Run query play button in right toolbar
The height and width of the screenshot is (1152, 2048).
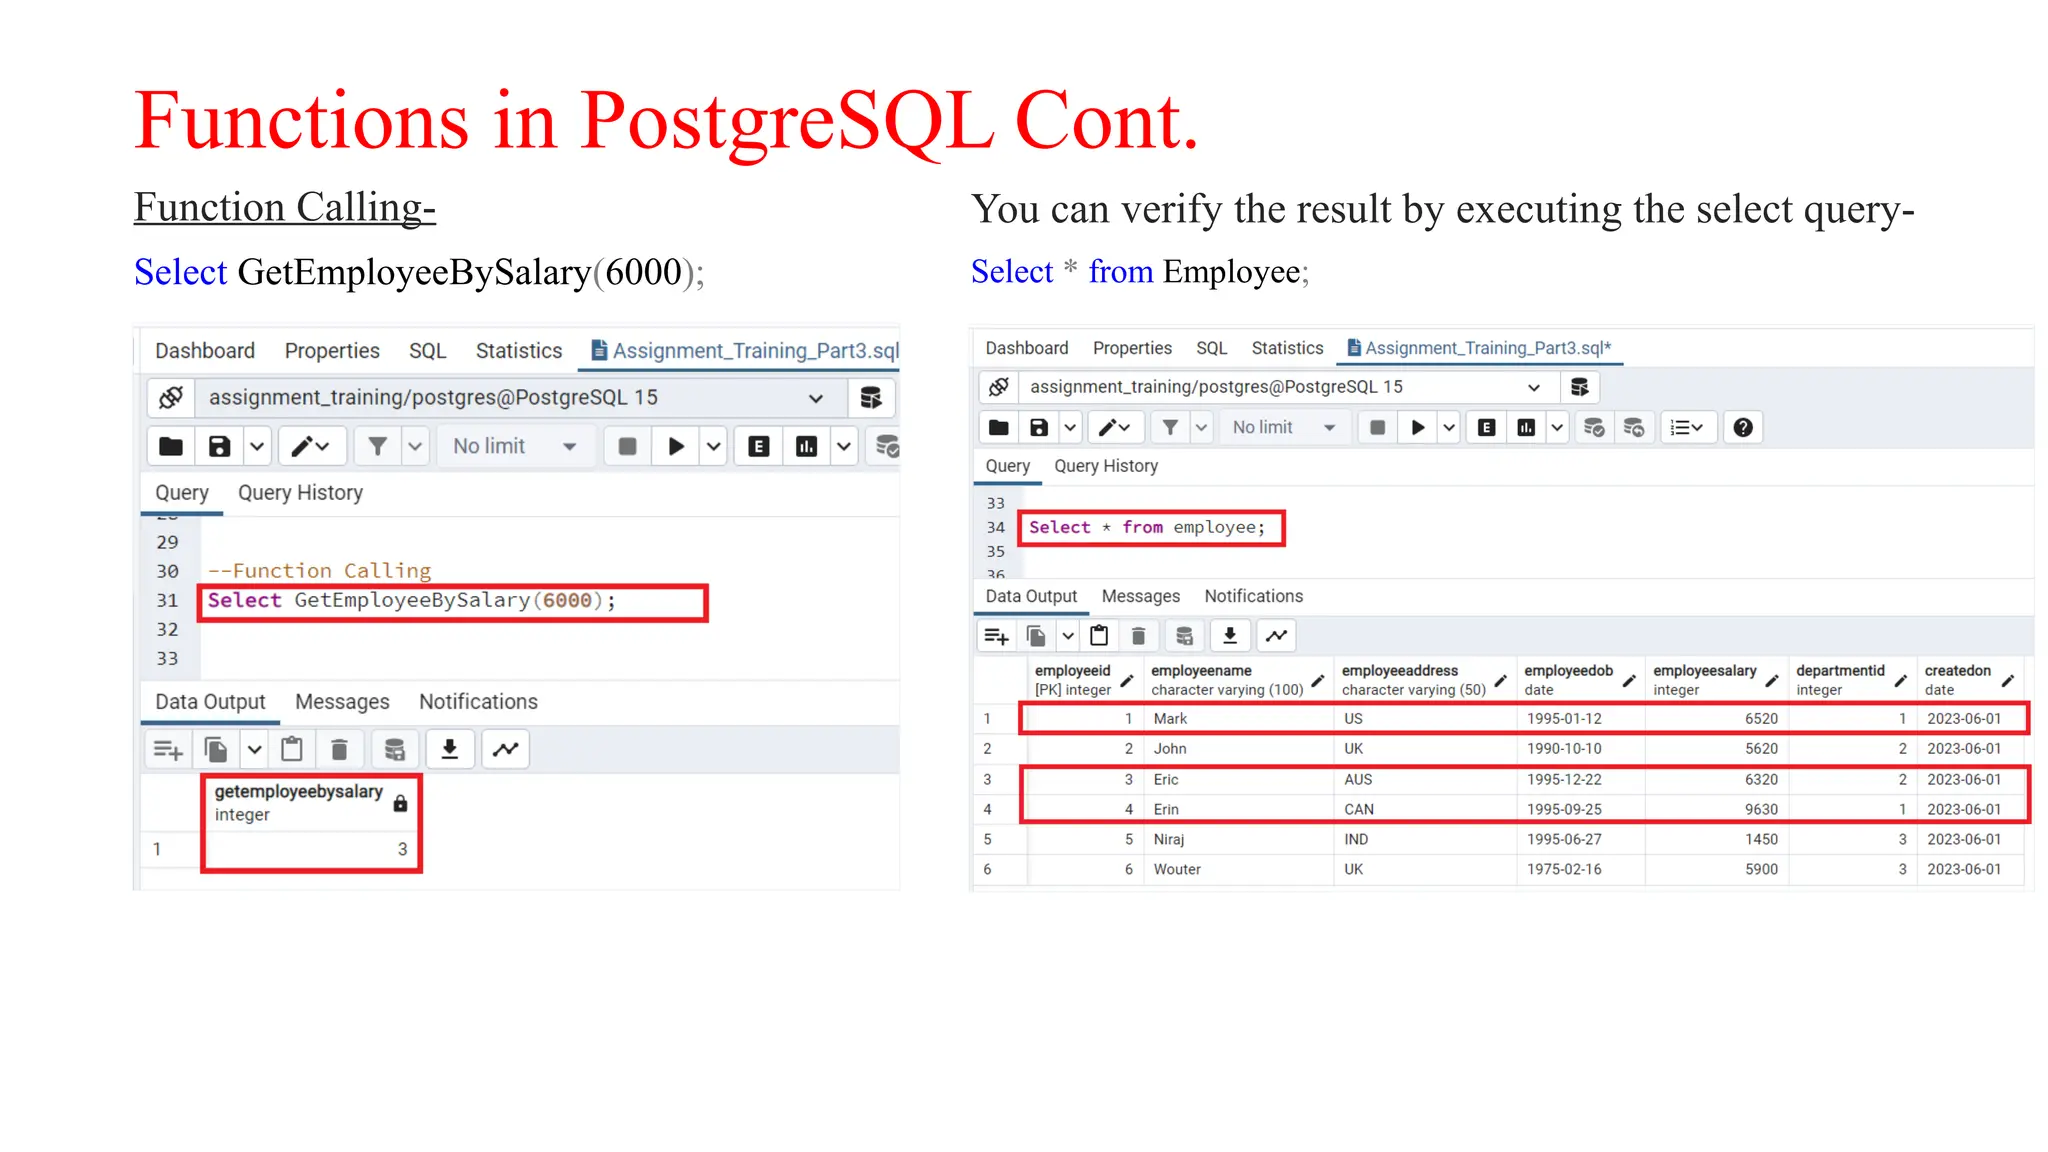coord(1418,428)
